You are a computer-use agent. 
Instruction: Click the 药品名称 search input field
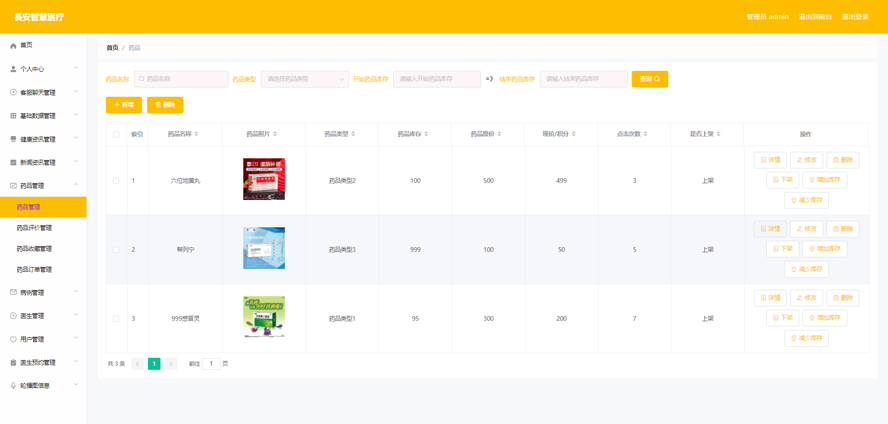(x=184, y=79)
